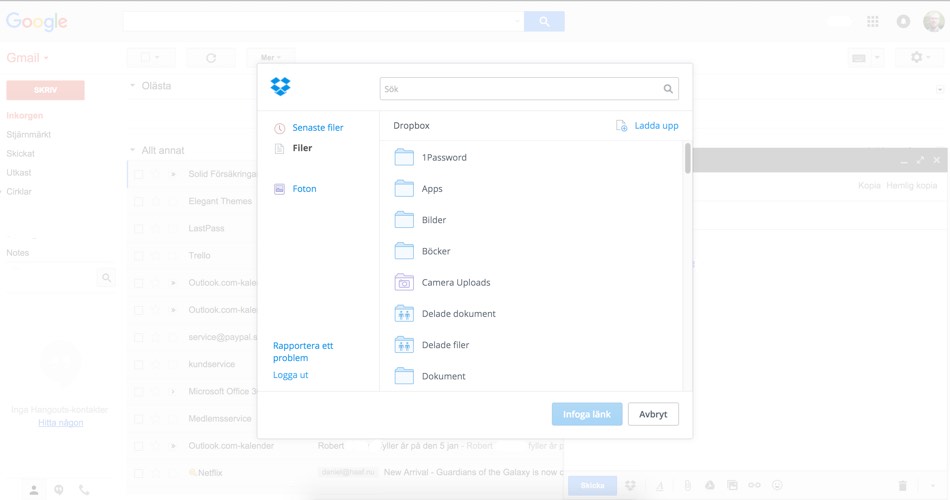Open the Stjärnmärkt label
Screen dimensions: 950x500
click(x=28, y=135)
